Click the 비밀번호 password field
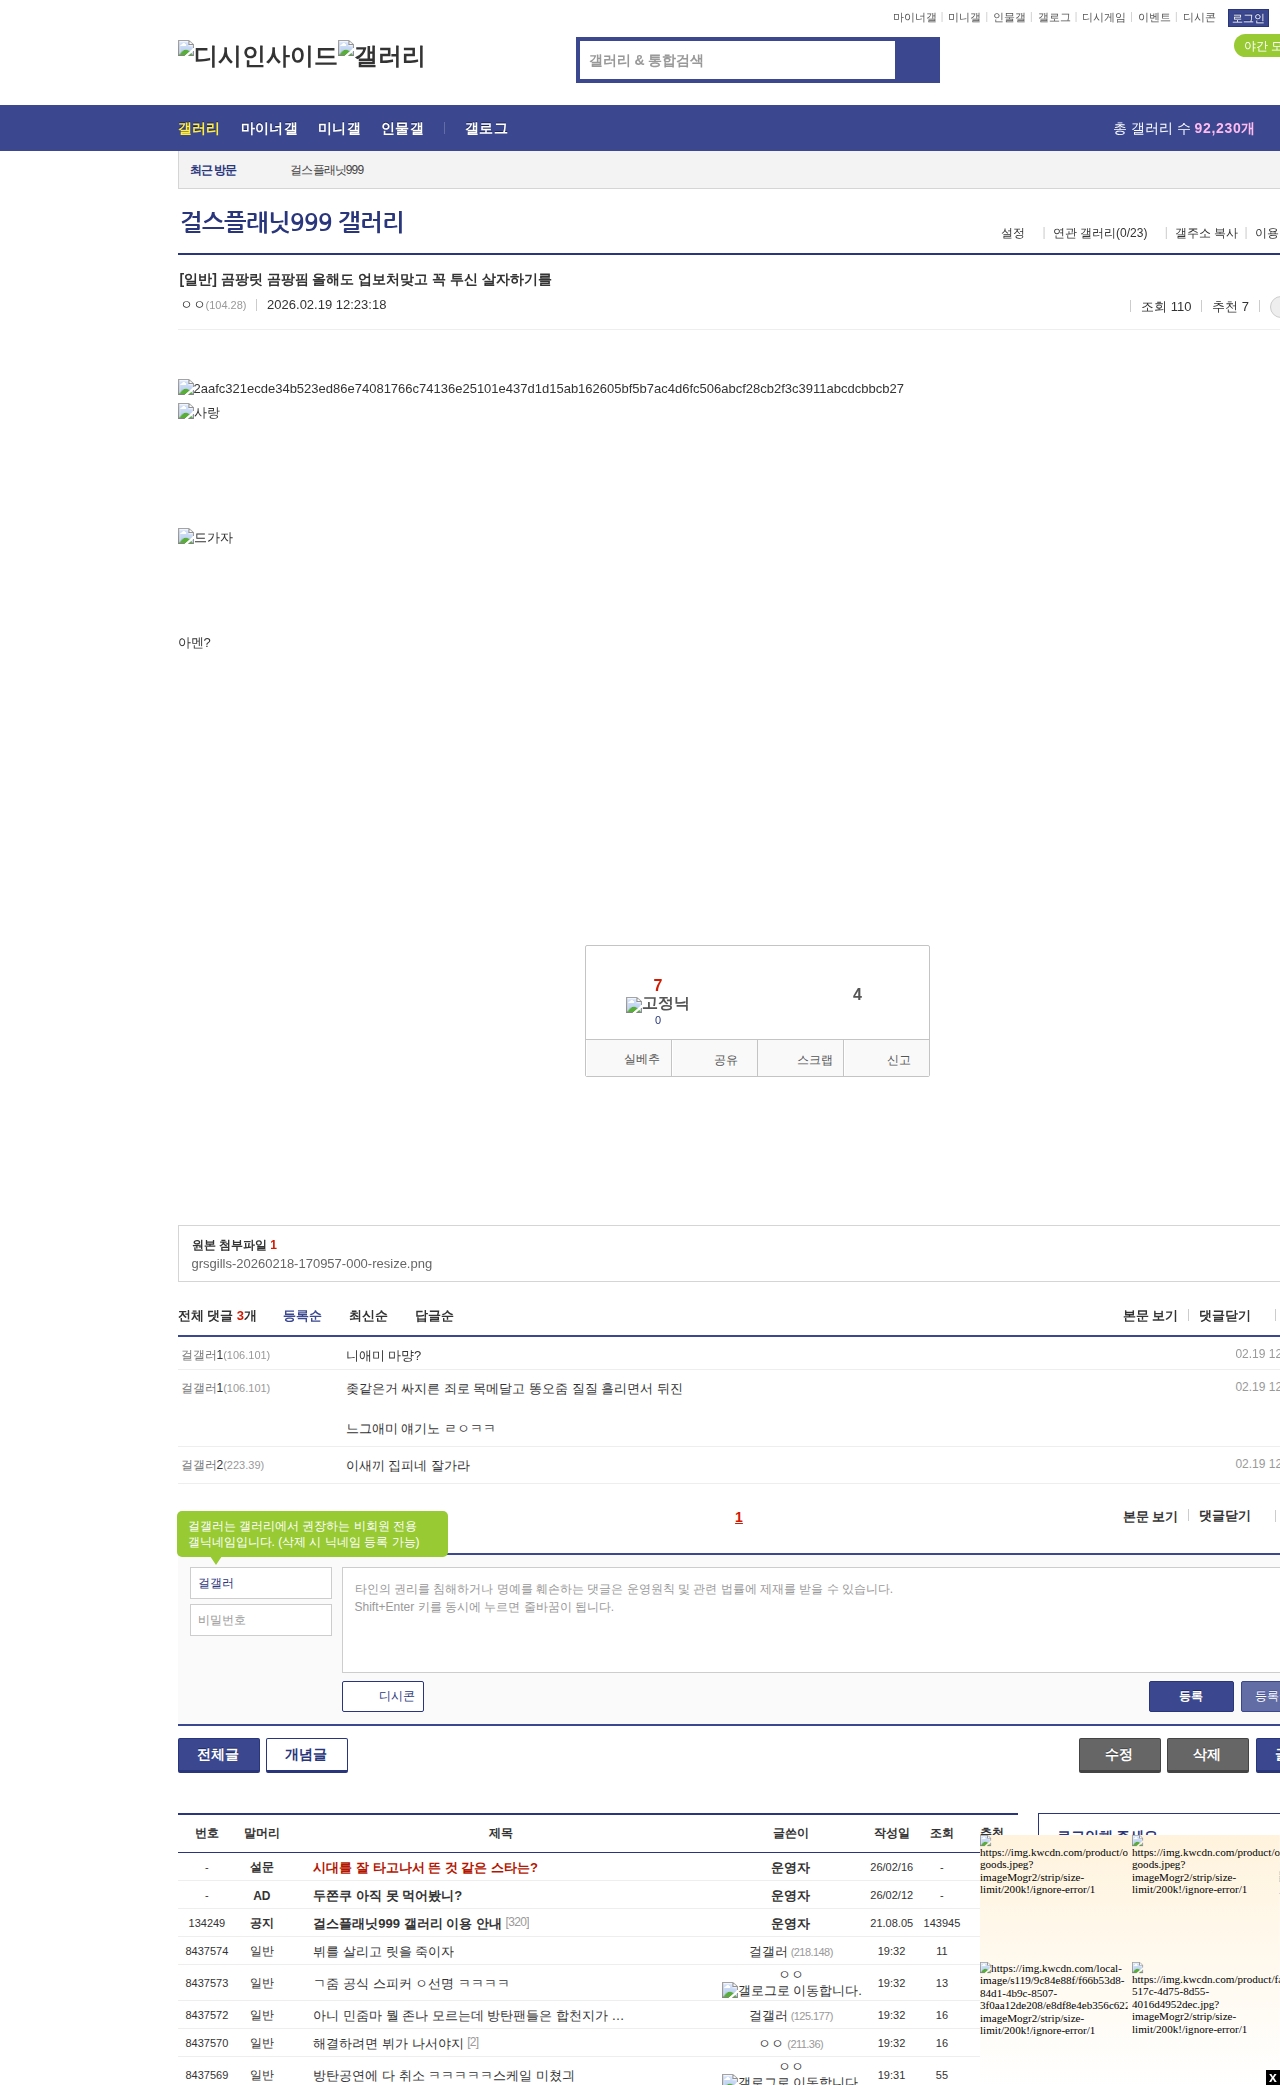Image resolution: width=1280 pixels, height=2085 pixels. (x=261, y=1620)
